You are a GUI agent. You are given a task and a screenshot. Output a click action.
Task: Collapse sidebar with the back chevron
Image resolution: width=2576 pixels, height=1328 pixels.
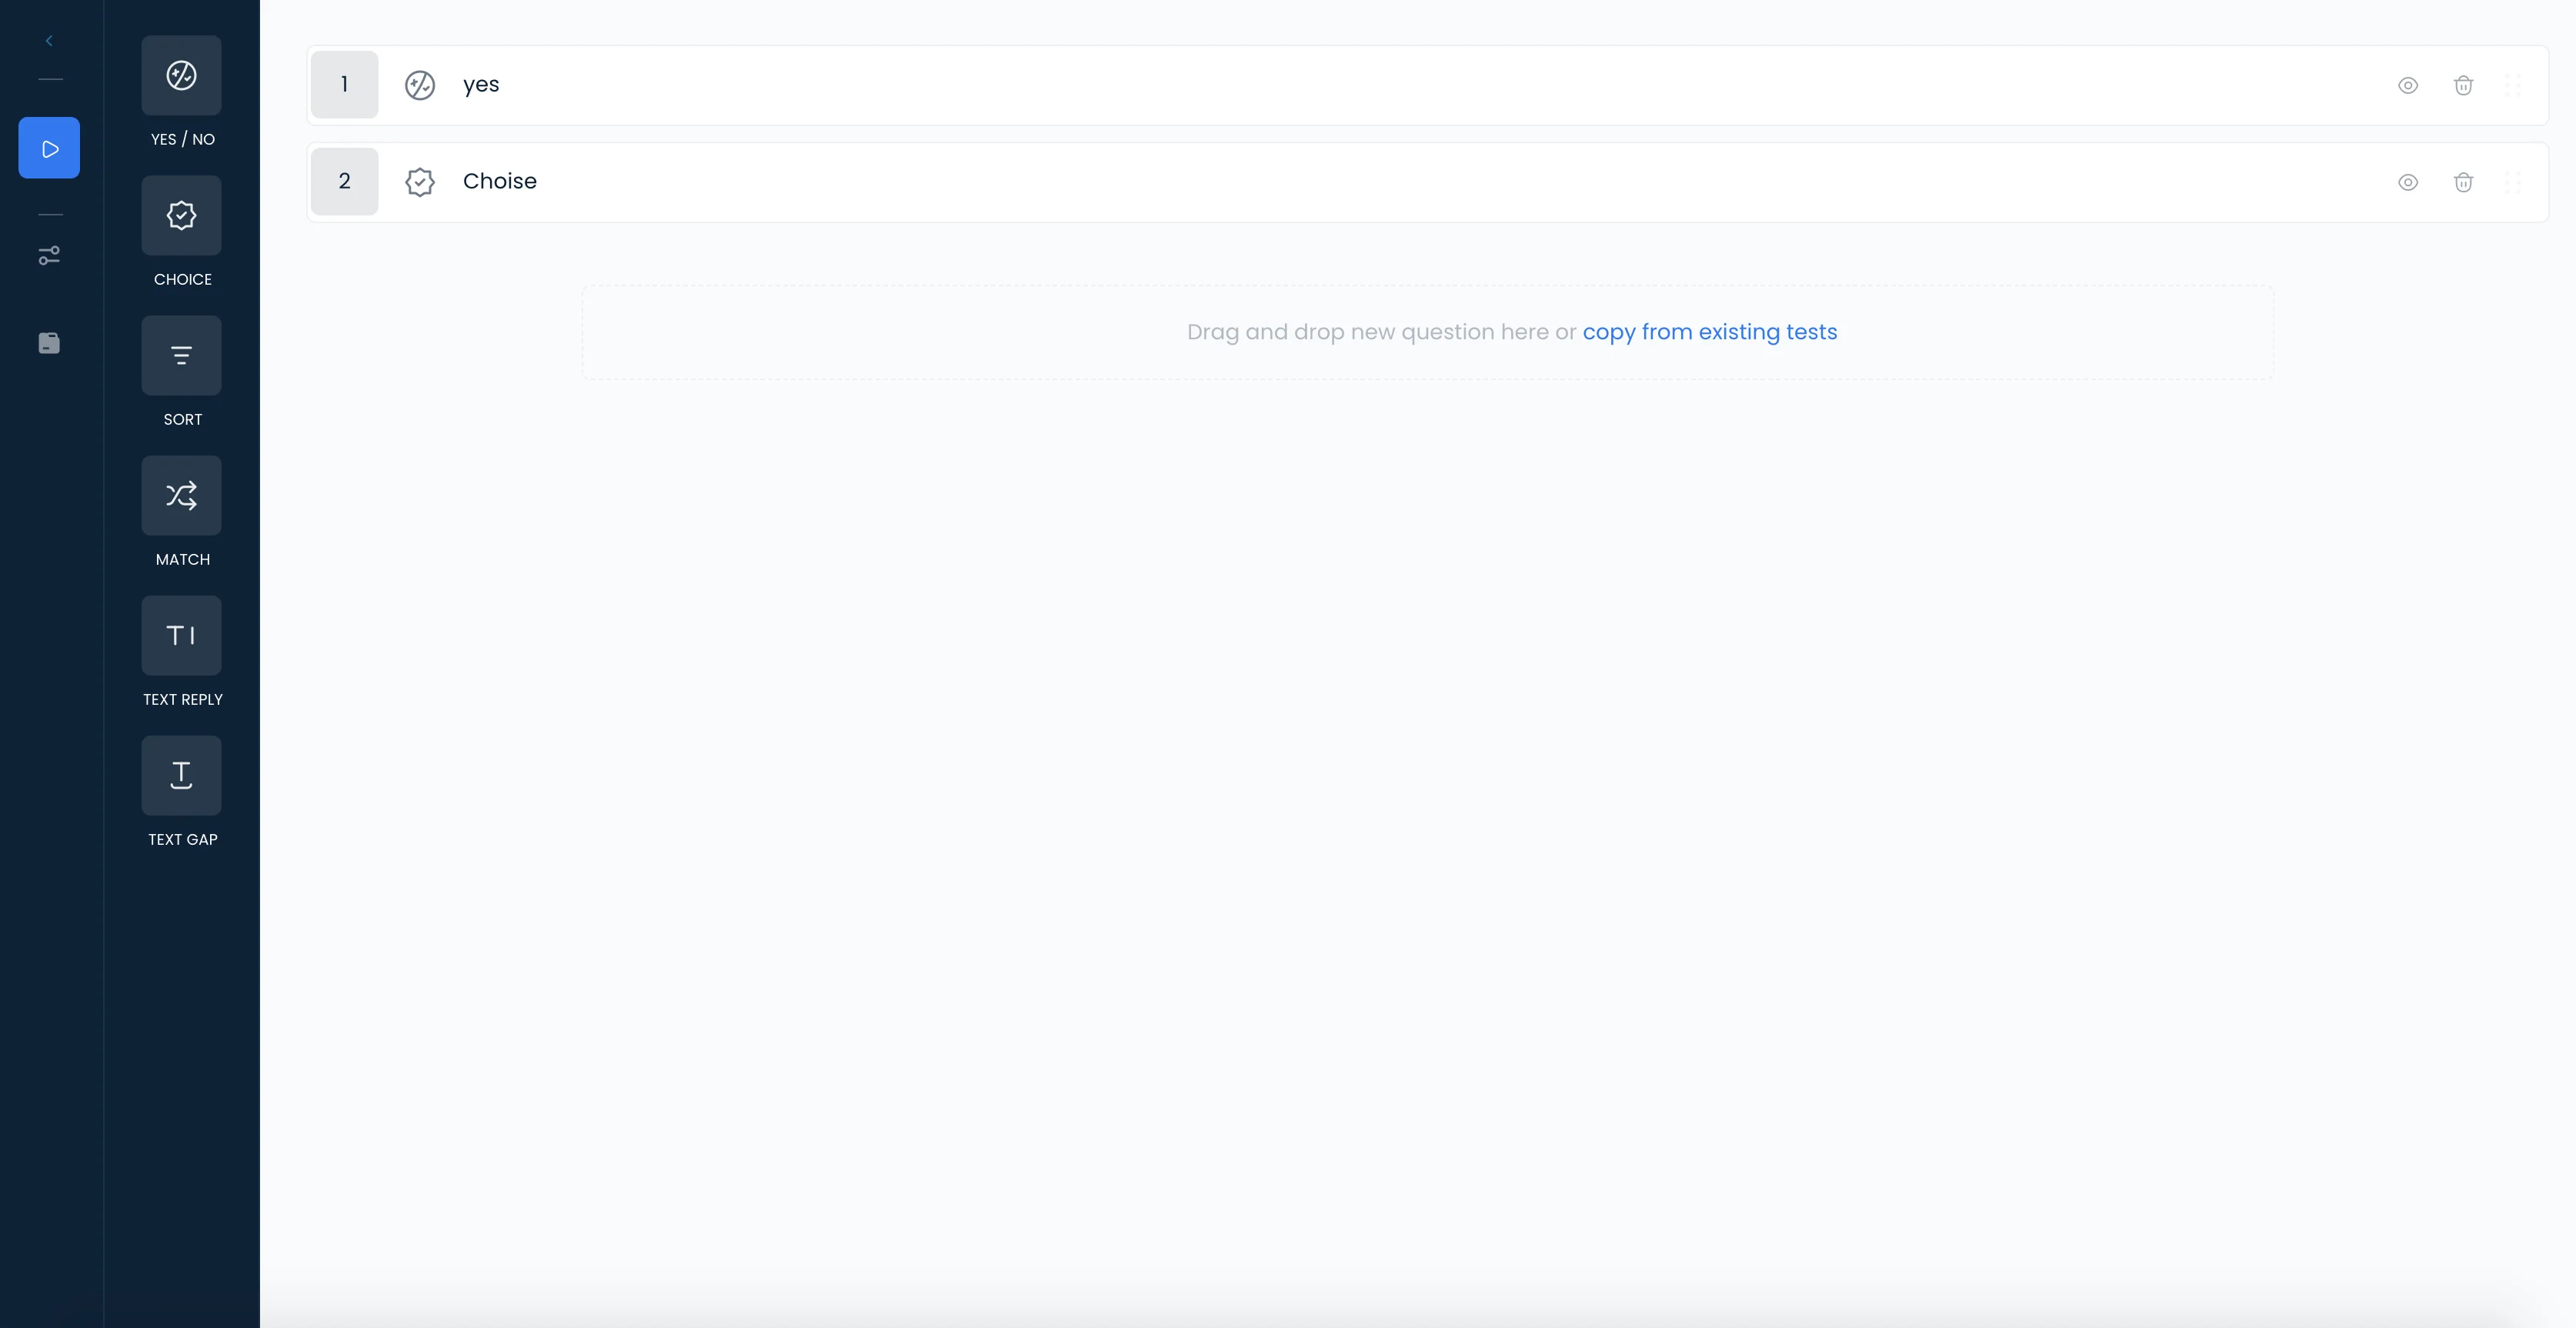[49, 41]
